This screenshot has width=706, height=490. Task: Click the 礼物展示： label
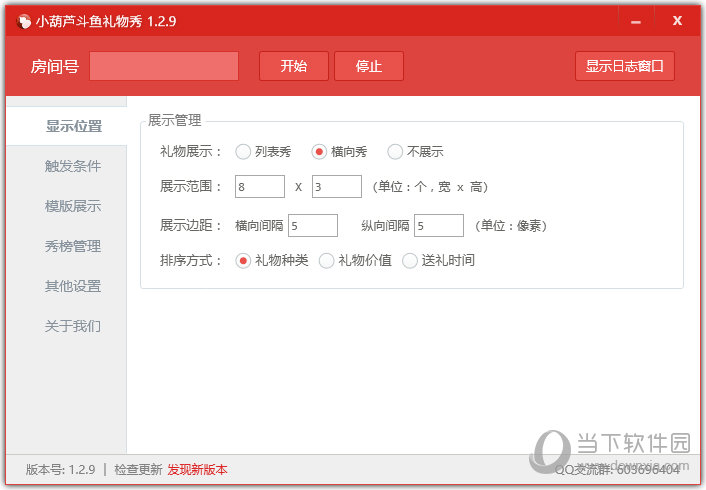[191, 151]
